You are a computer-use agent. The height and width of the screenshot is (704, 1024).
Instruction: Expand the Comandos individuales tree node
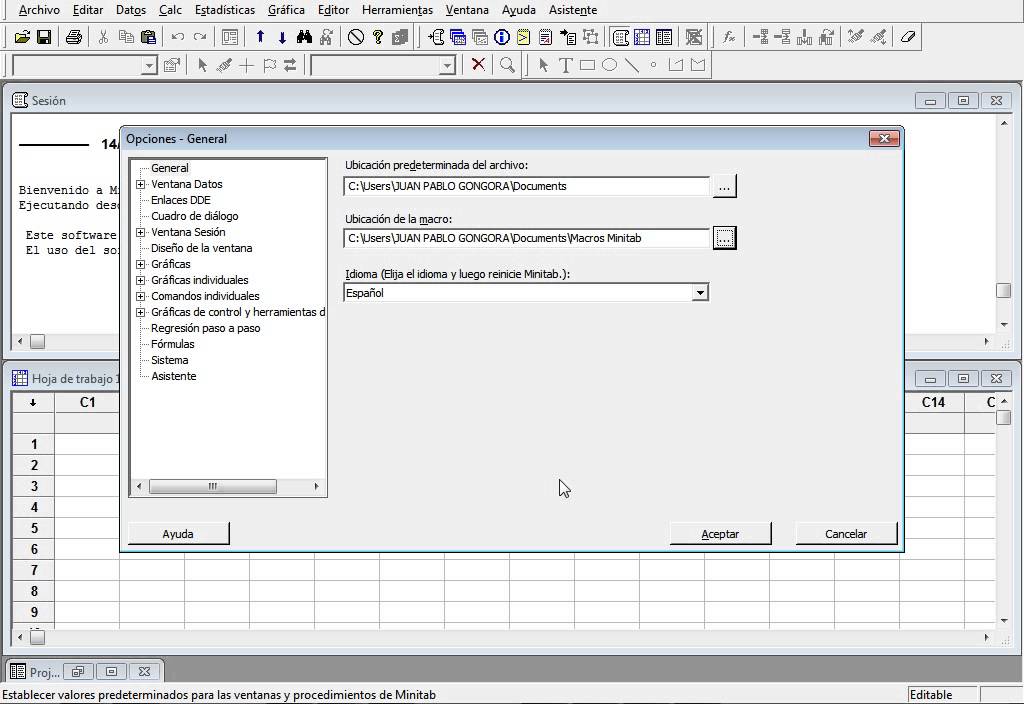point(140,296)
